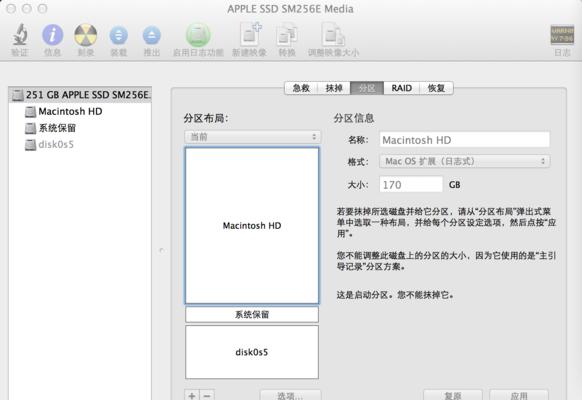Expand the Mac OS Extended format dropdown

coord(464,161)
